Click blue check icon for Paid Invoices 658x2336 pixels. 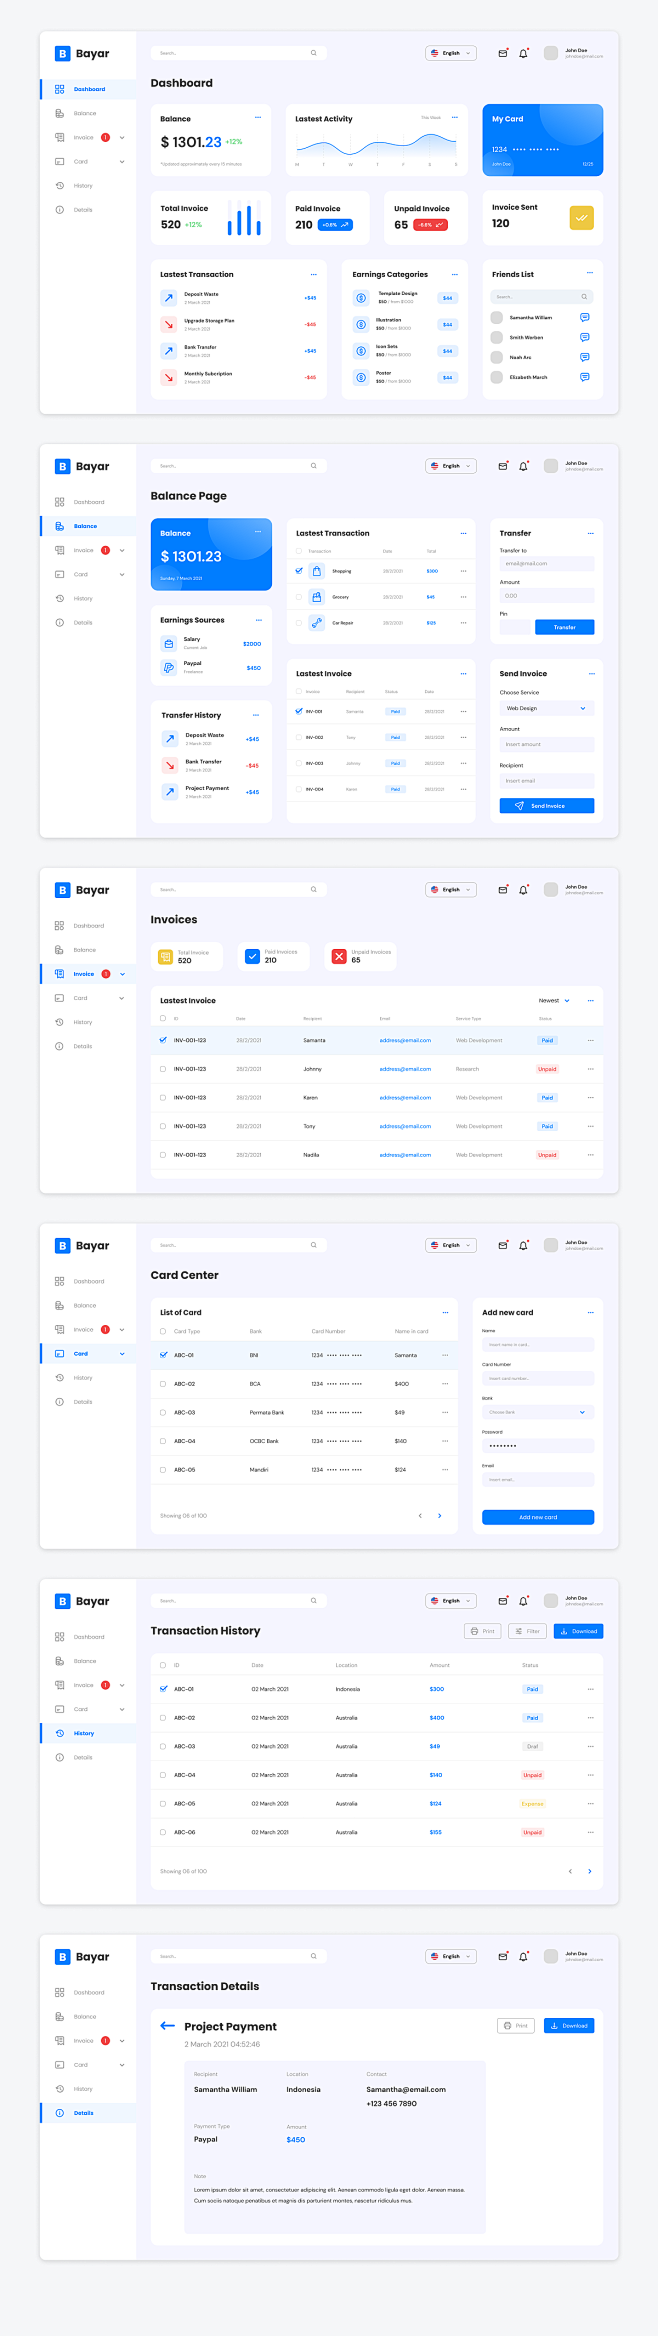pyautogui.click(x=253, y=956)
